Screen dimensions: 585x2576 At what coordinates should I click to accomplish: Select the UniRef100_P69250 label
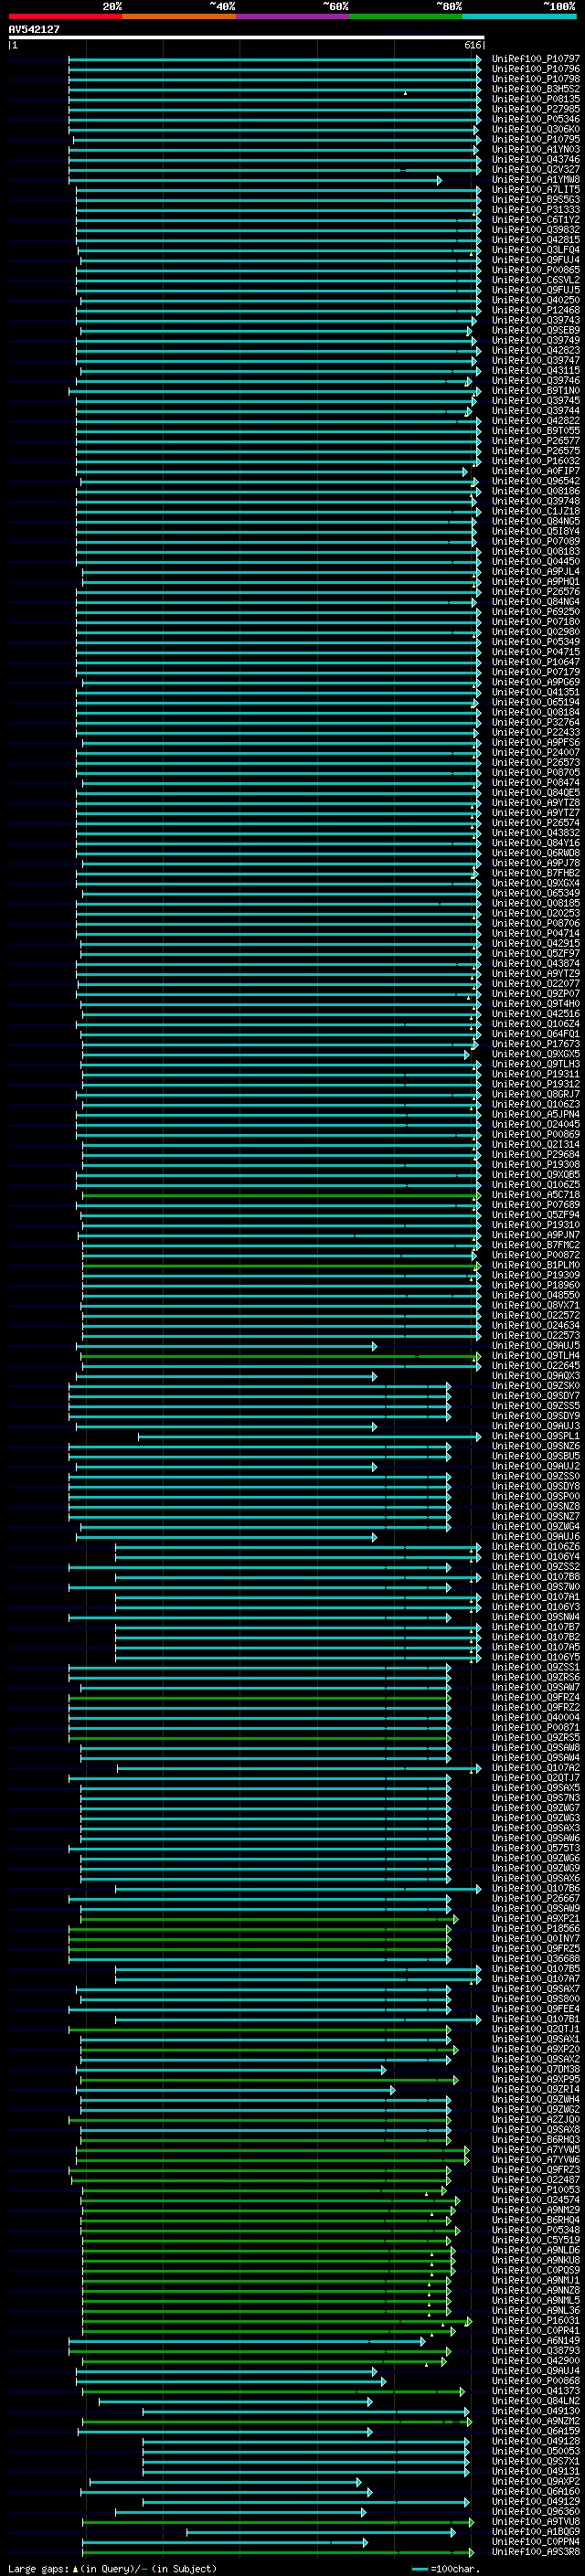coord(536,612)
